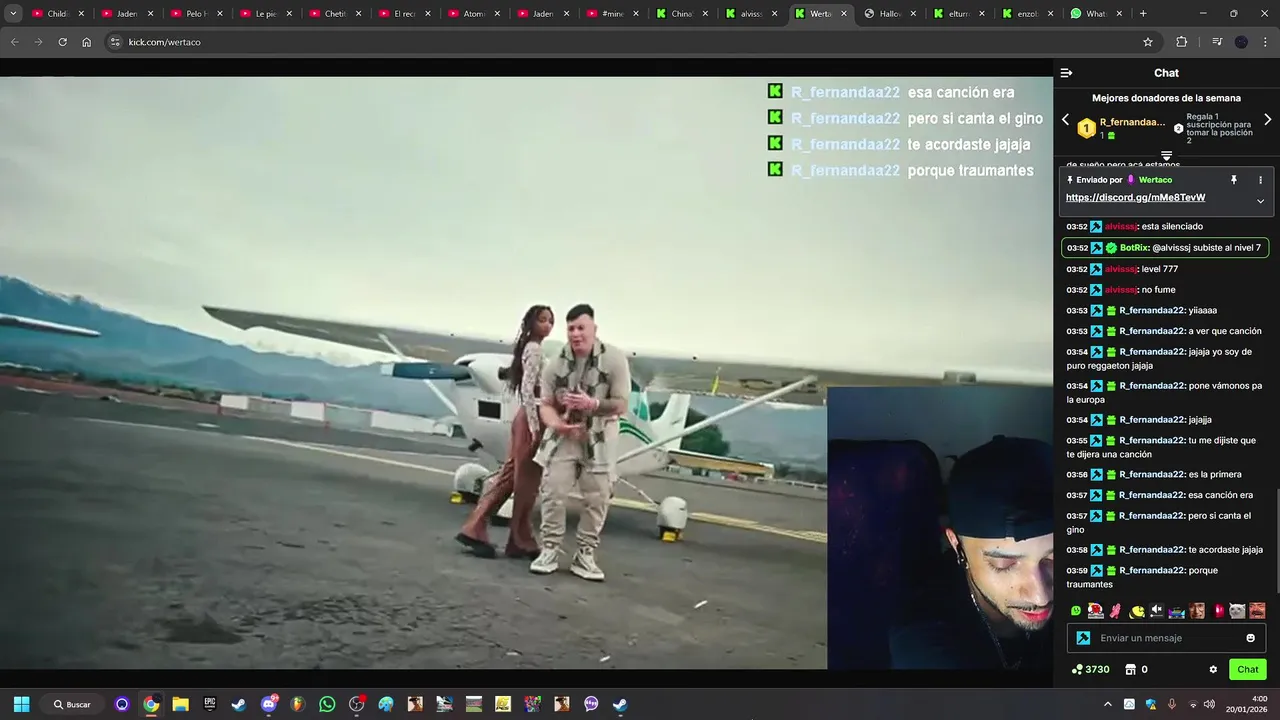Open Epic Games from taskbar
Image resolution: width=1280 pixels, height=720 pixels.
click(210, 704)
